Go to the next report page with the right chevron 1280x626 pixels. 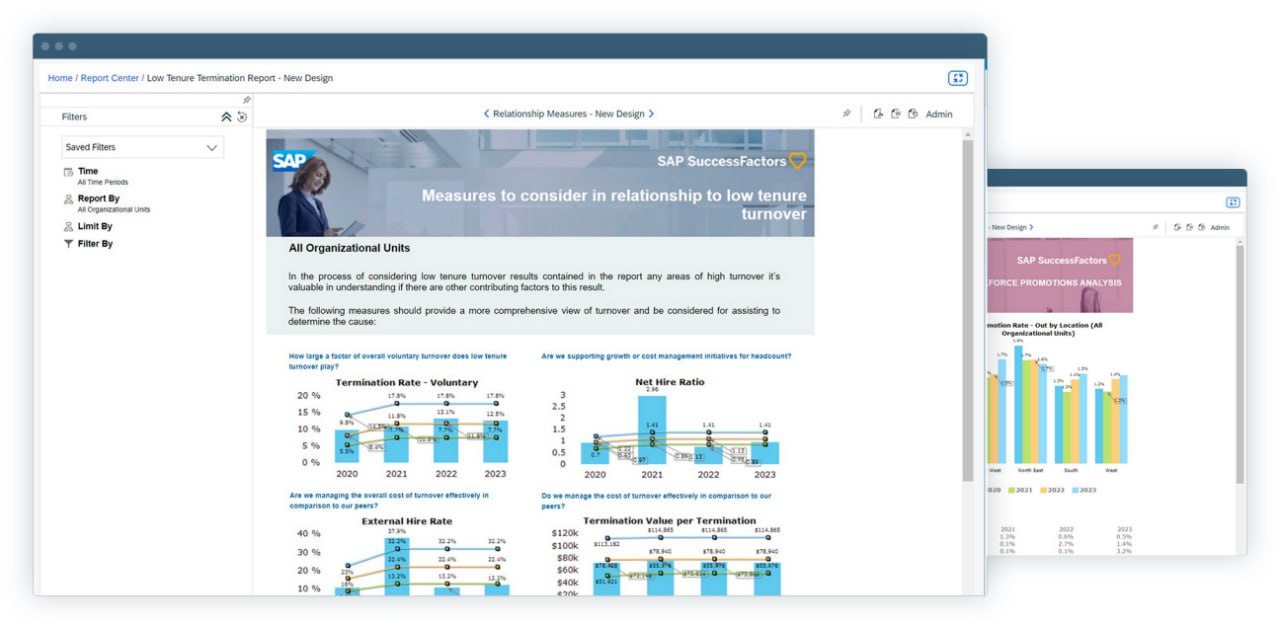(x=651, y=114)
